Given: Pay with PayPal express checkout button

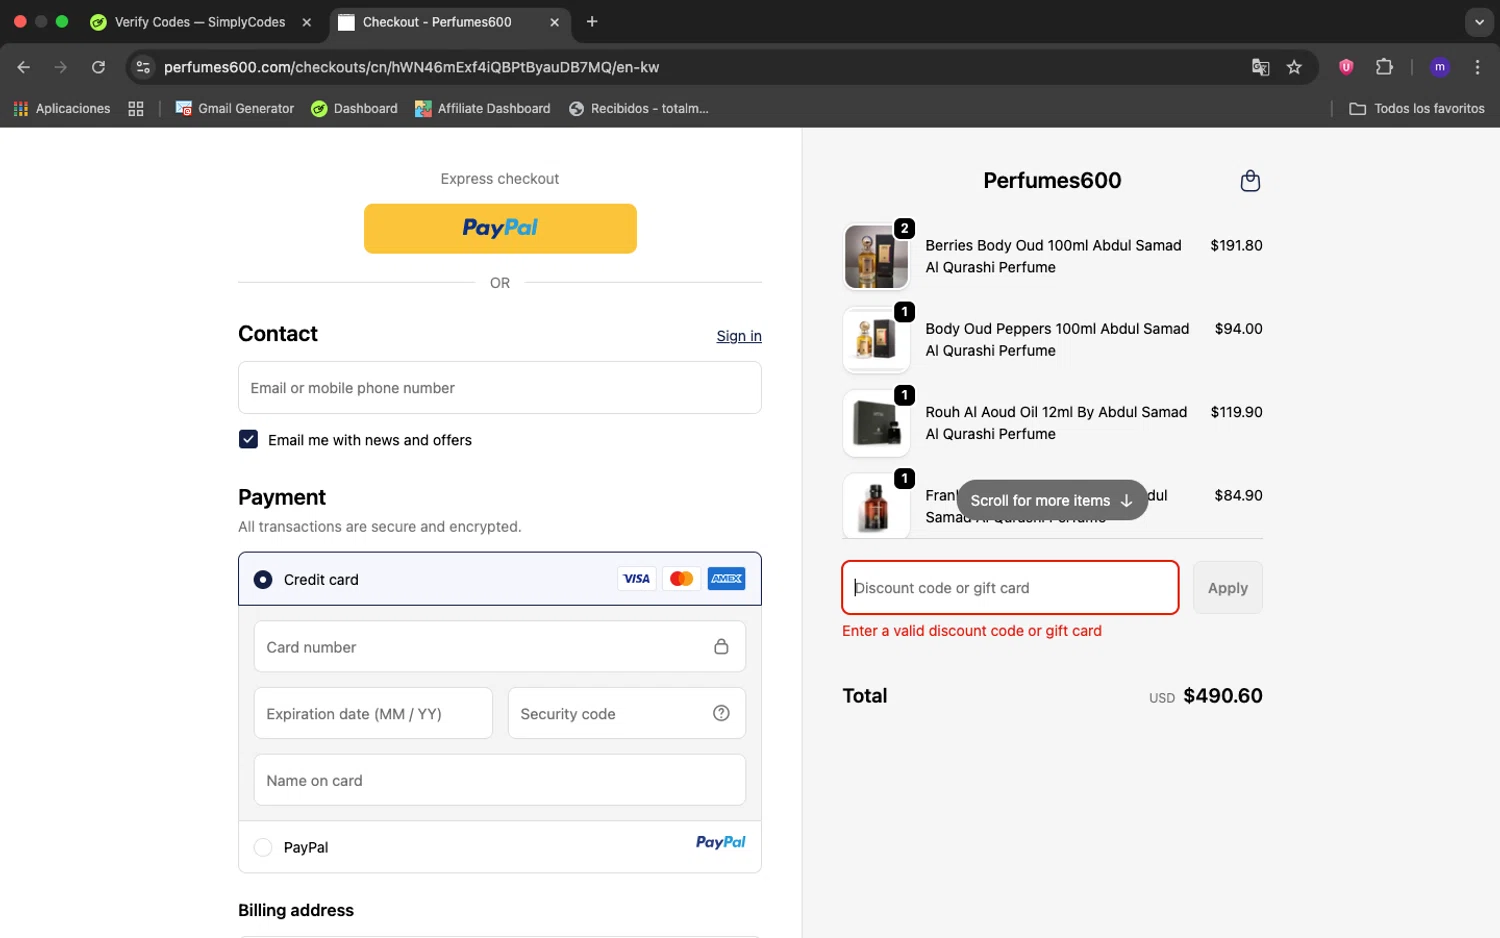Looking at the screenshot, I should 500,228.
